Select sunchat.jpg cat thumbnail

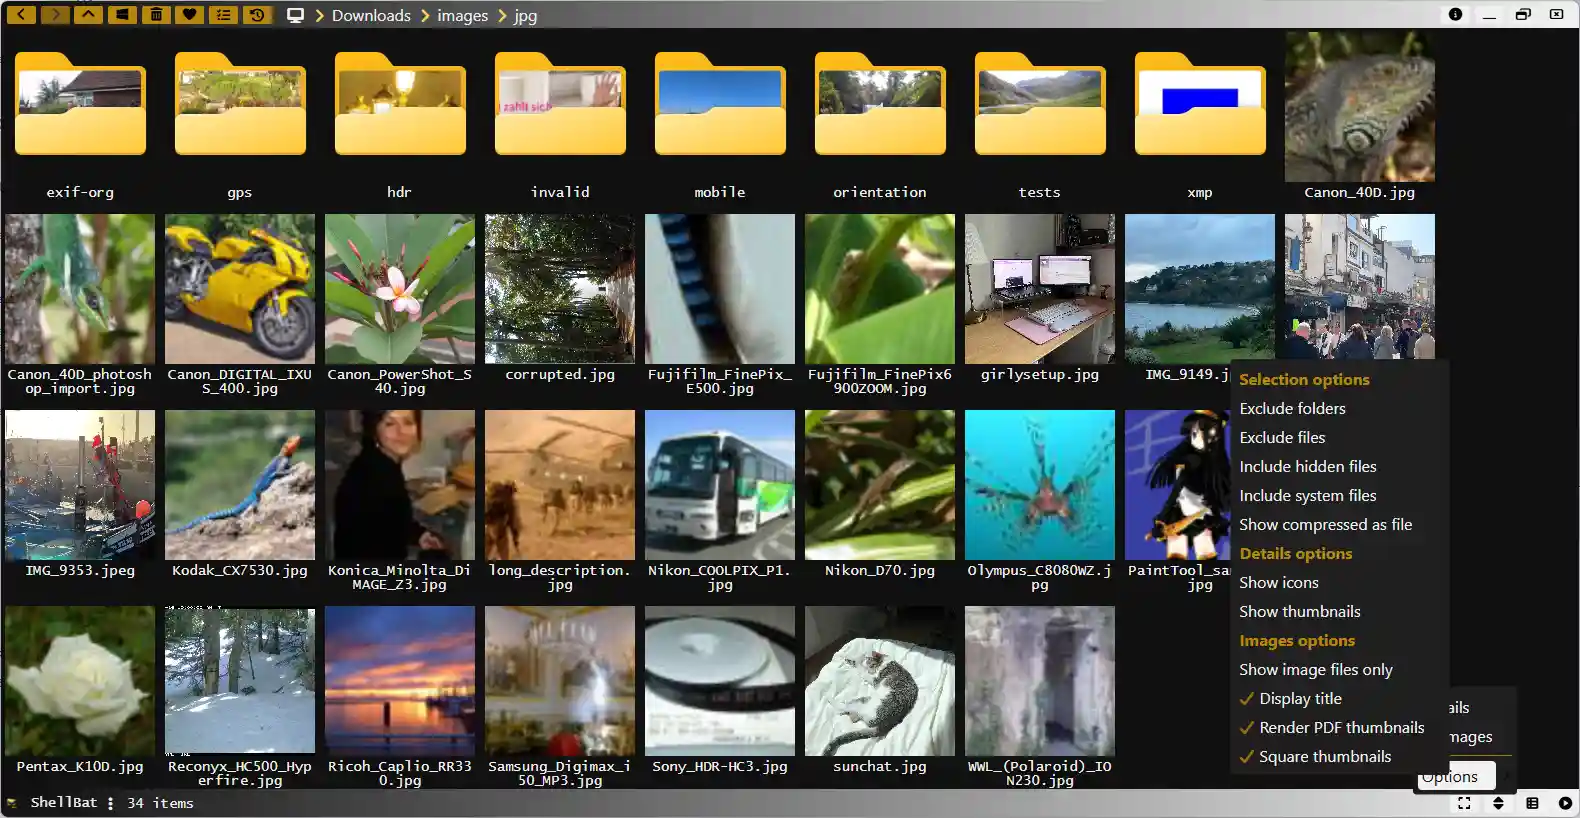[x=880, y=681]
